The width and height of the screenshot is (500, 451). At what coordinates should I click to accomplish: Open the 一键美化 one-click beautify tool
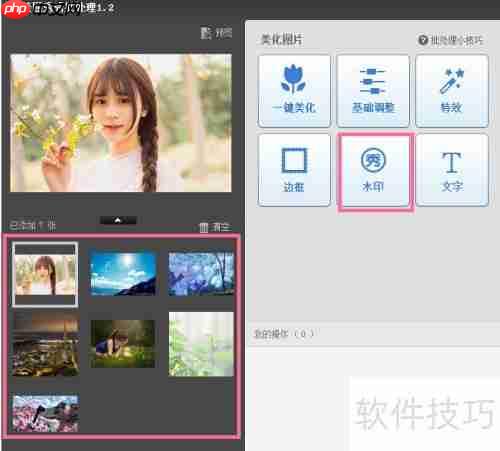pos(294,91)
